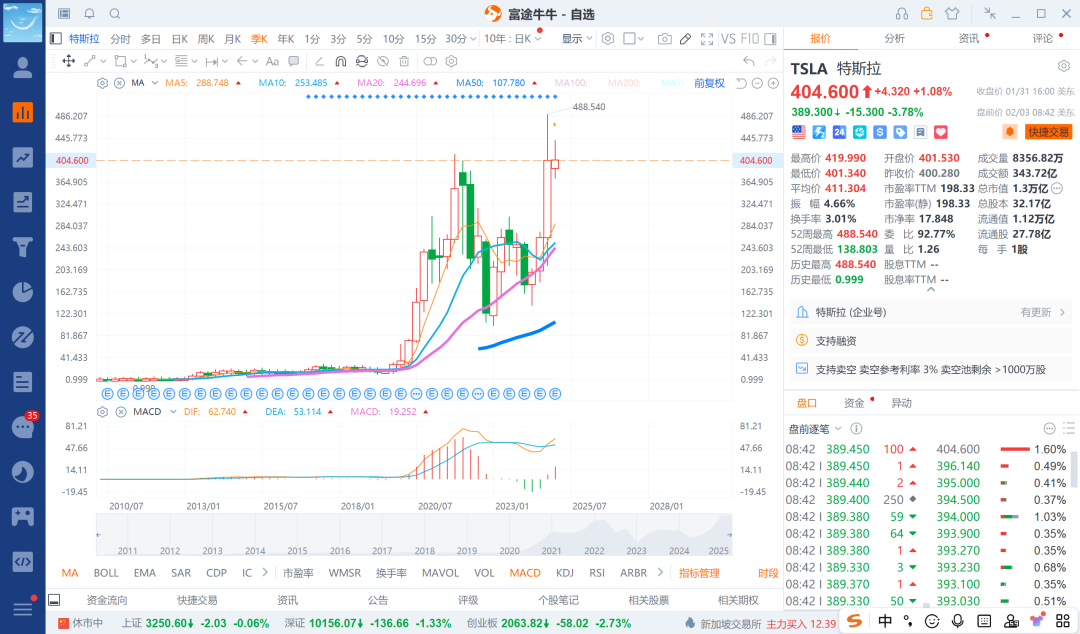
Task: Select the Aa text annotation tool
Action: 272,61
